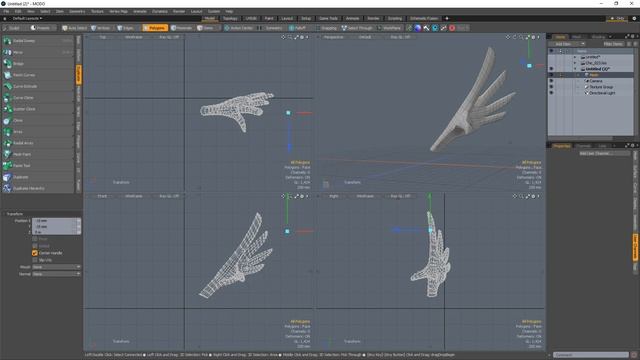Open the Geometry menu
The image size is (640, 360).
77,11
